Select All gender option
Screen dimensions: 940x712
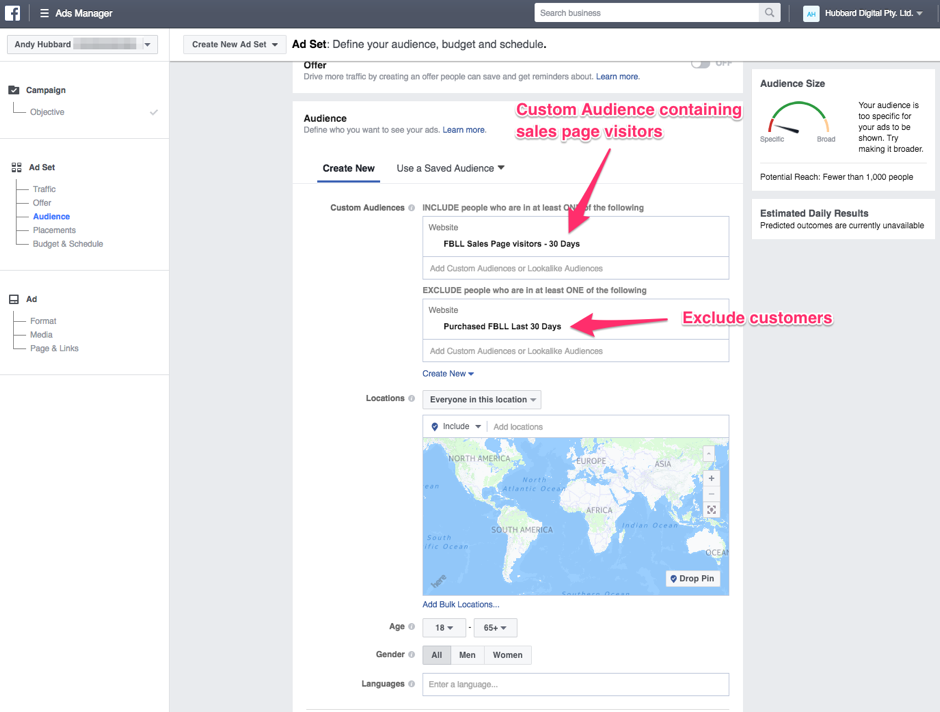click(436, 655)
